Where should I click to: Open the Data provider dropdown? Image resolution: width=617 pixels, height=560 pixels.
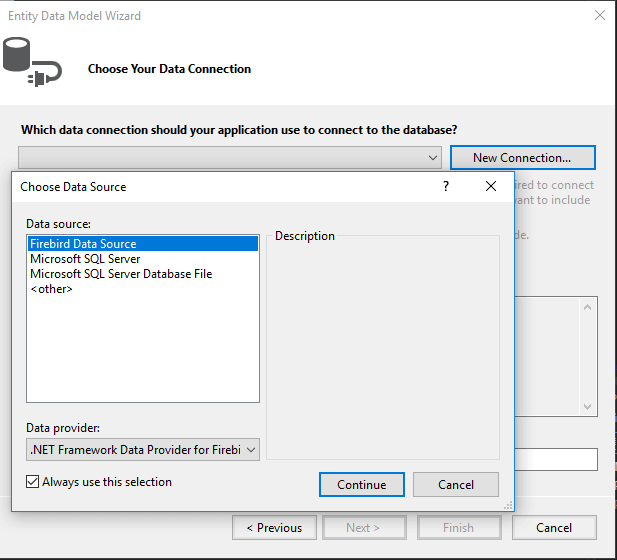143,449
